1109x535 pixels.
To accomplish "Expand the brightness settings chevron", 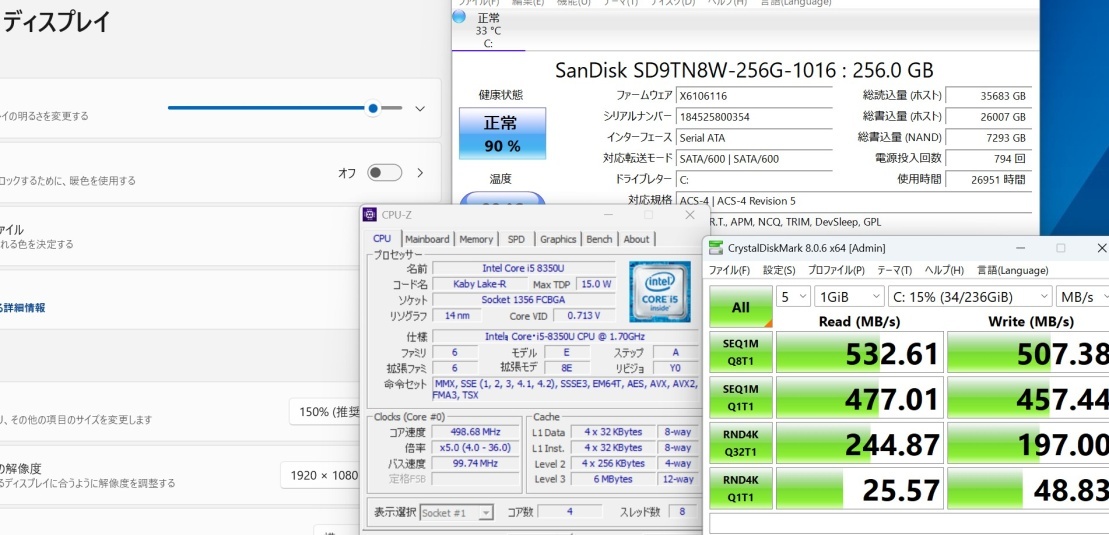I will (420, 109).
